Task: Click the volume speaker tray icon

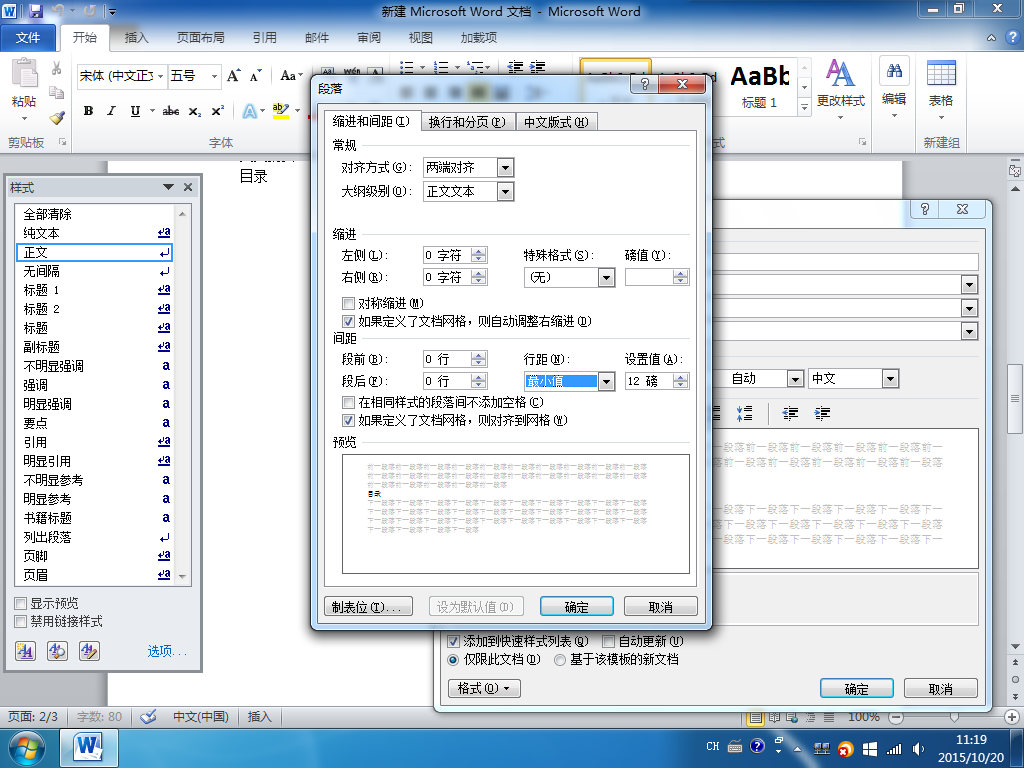Action: tap(918, 749)
